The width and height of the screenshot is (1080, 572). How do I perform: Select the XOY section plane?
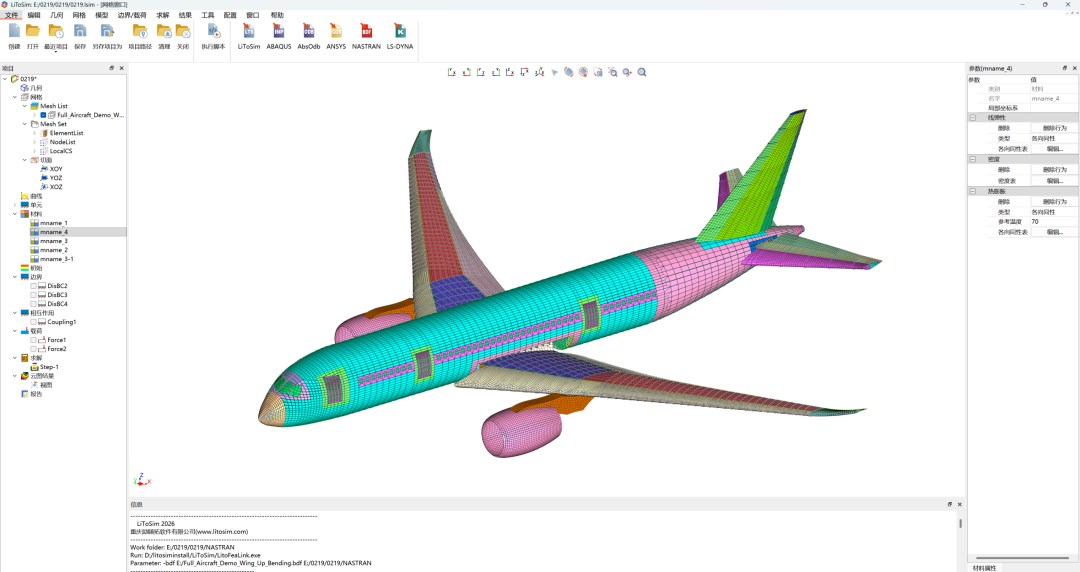[x=56, y=169]
